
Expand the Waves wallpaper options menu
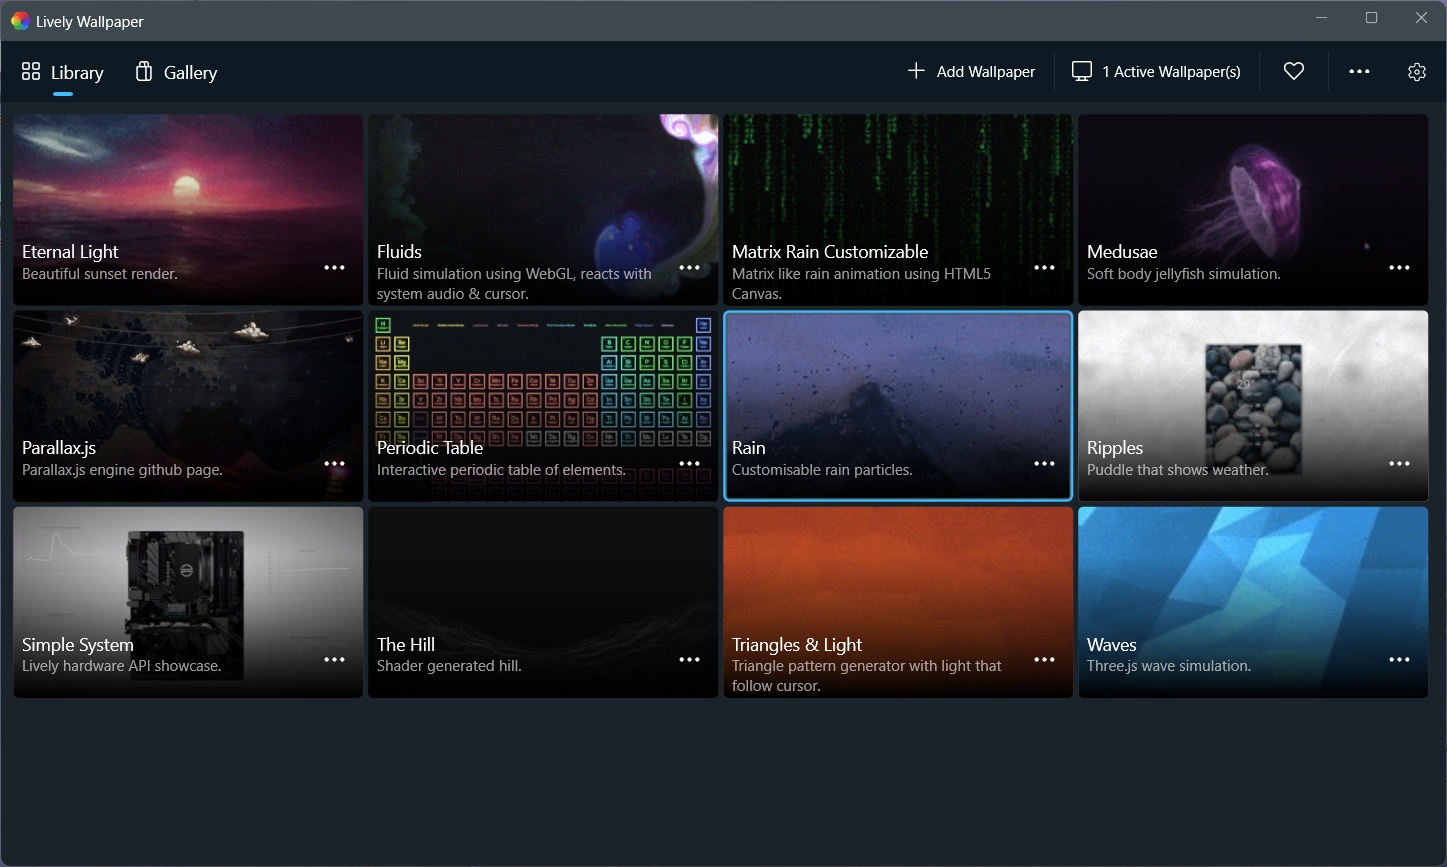[x=1399, y=660]
